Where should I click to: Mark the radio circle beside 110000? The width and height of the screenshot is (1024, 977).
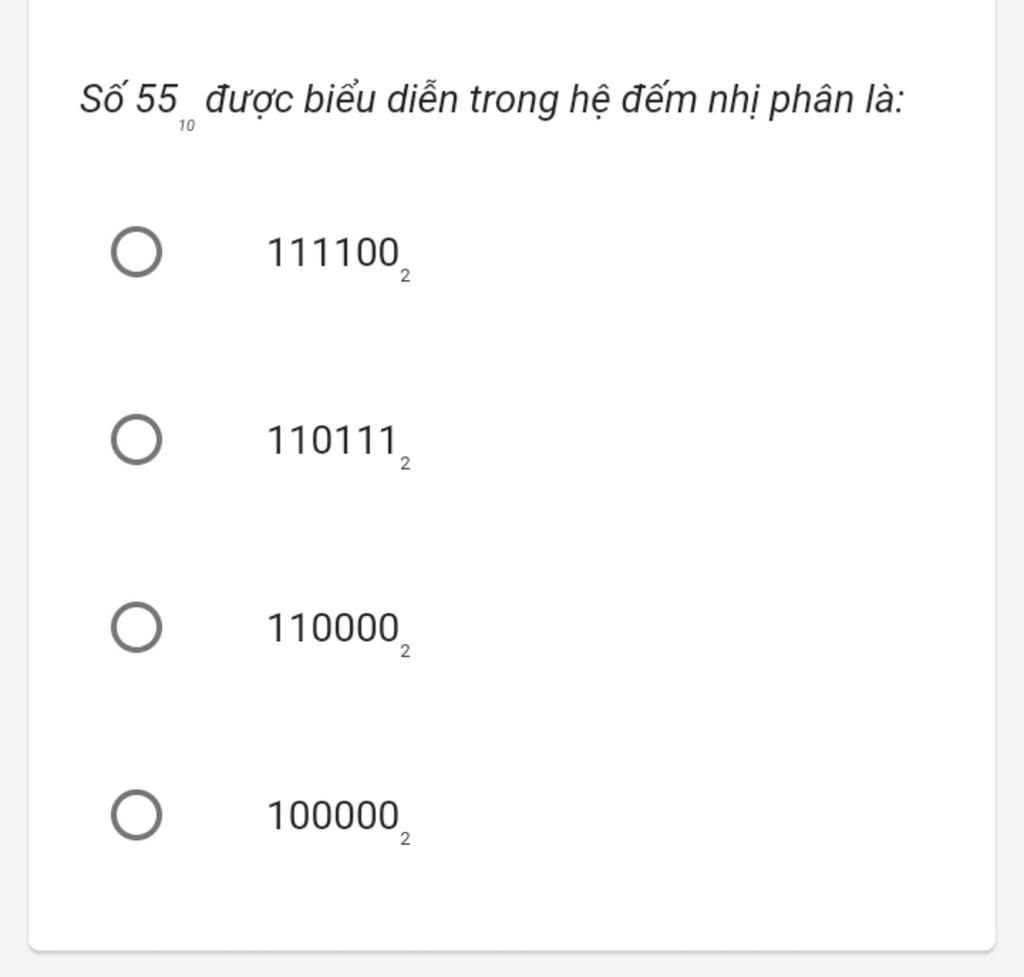pos(136,628)
